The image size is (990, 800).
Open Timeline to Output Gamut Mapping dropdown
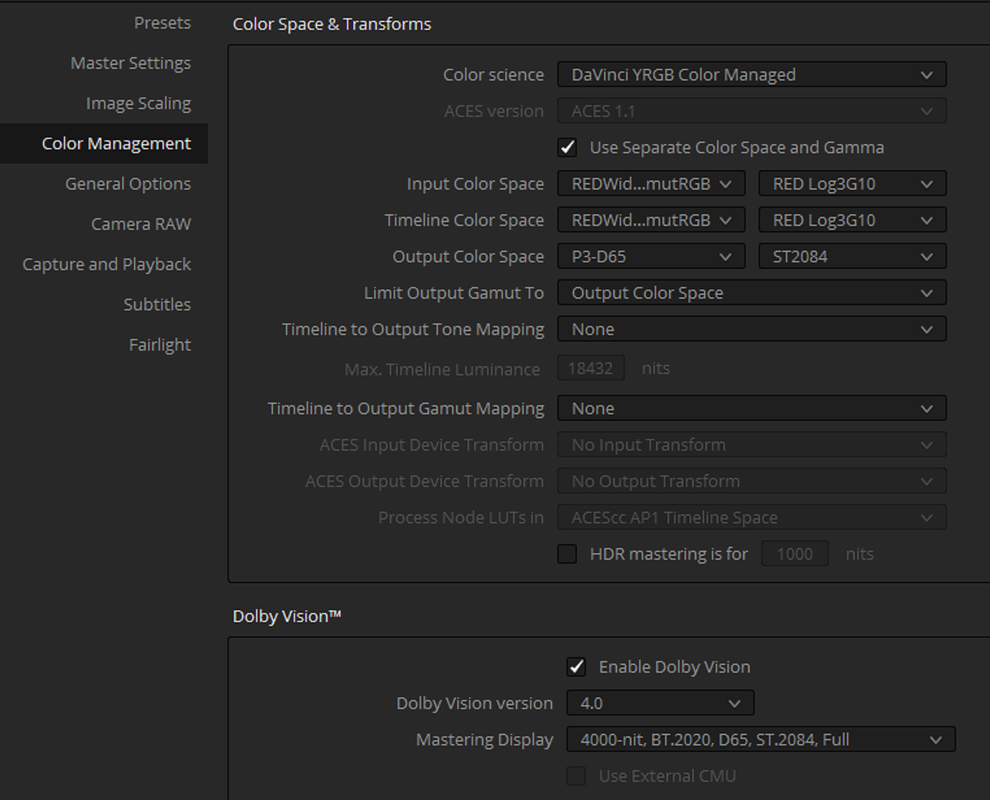pos(751,409)
